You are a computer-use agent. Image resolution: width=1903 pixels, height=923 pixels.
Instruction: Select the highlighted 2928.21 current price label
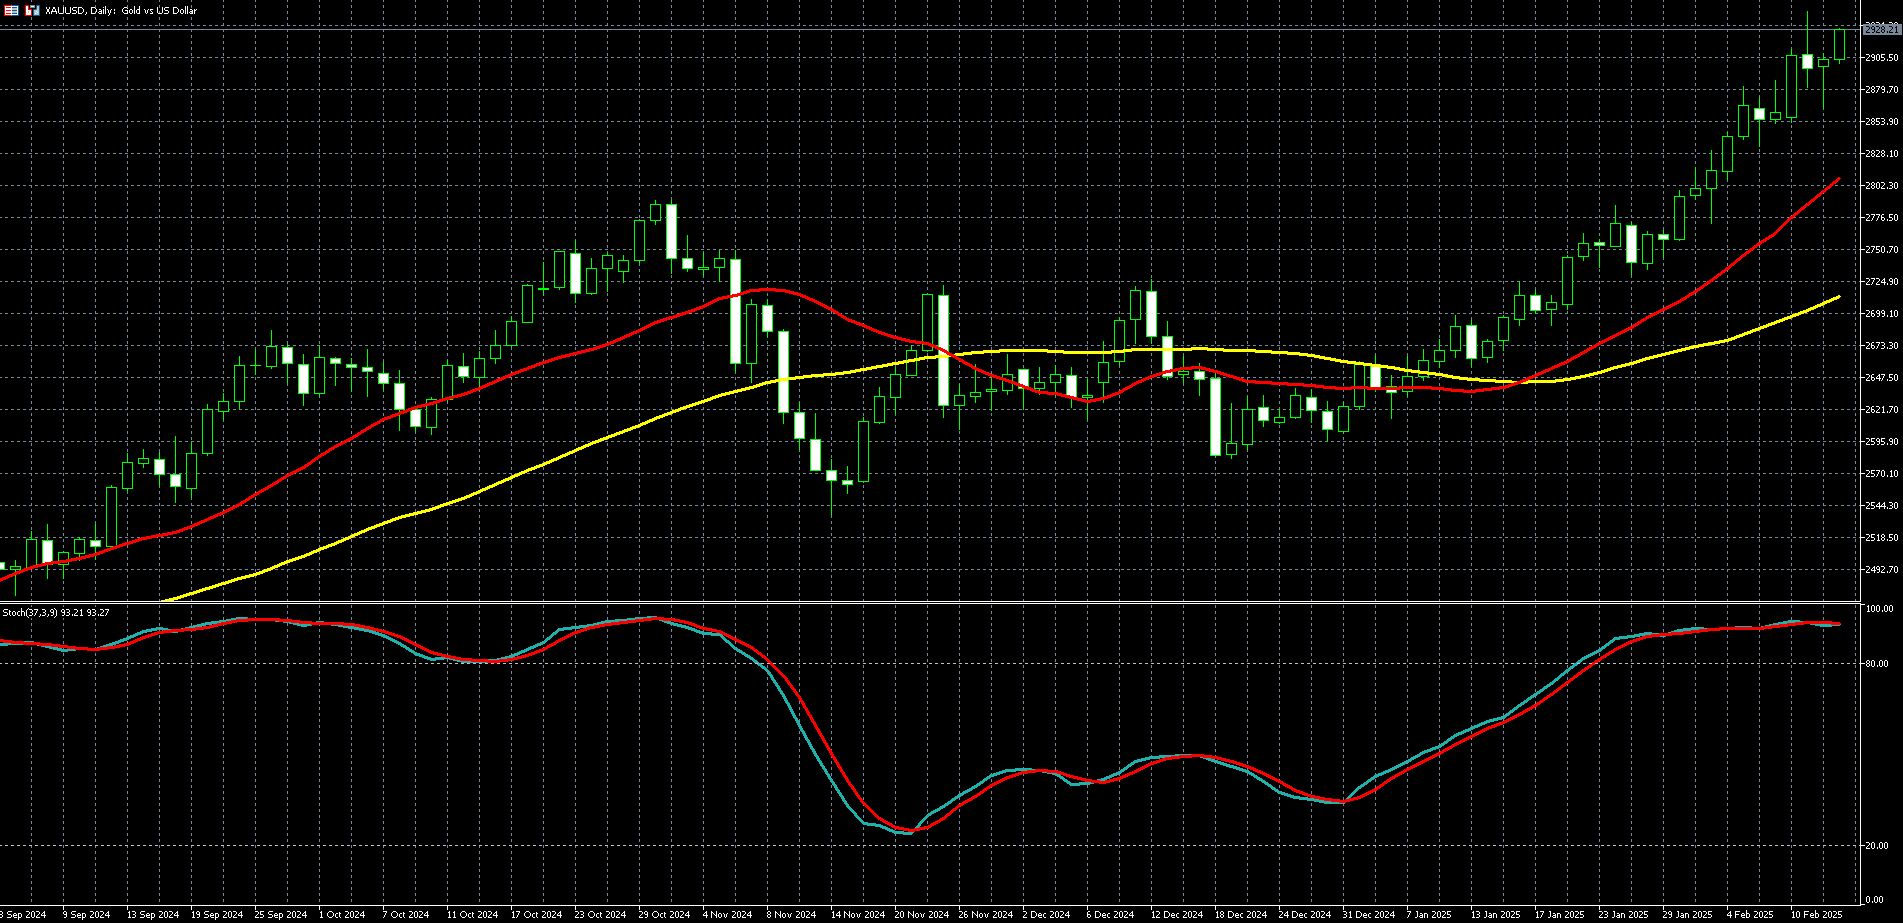(1881, 30)
